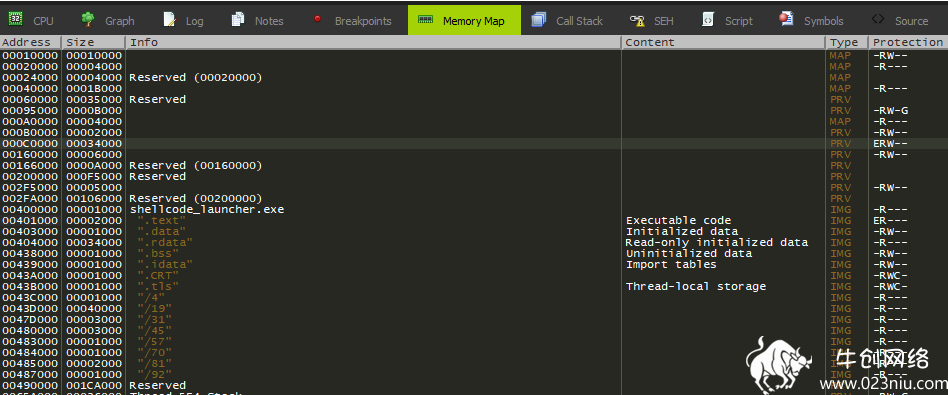Click the ERW-- protection value
This screenshot has width=948, height=395.
click(x=891, y=143)
